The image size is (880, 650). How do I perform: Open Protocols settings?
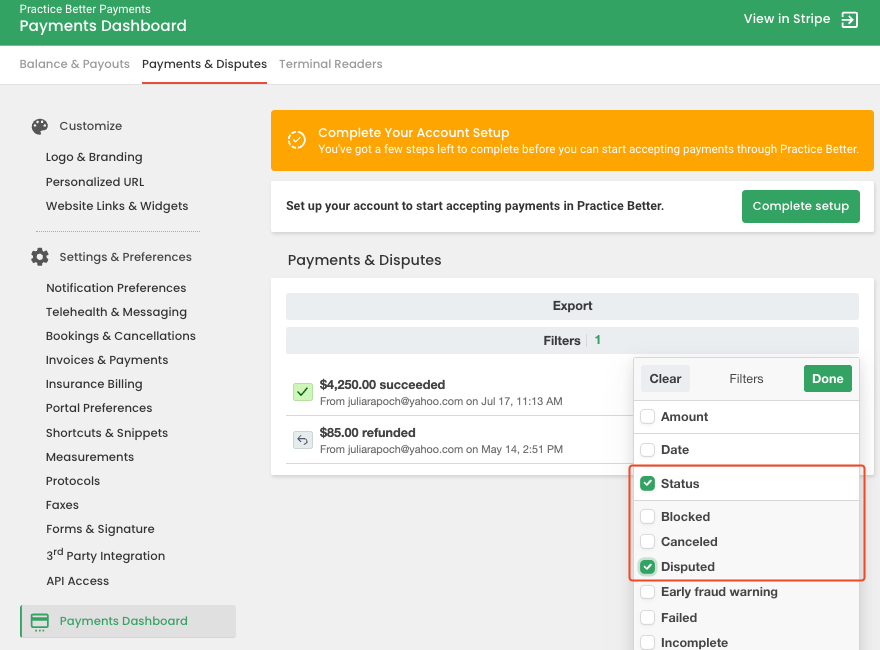(73, 481)
